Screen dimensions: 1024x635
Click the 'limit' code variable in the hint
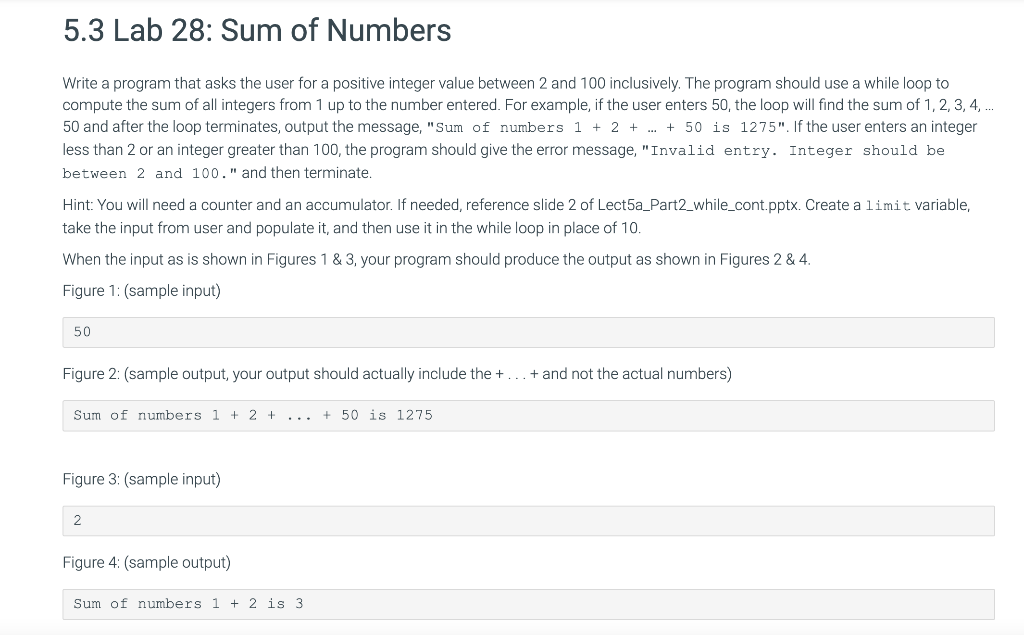[888, 206]
